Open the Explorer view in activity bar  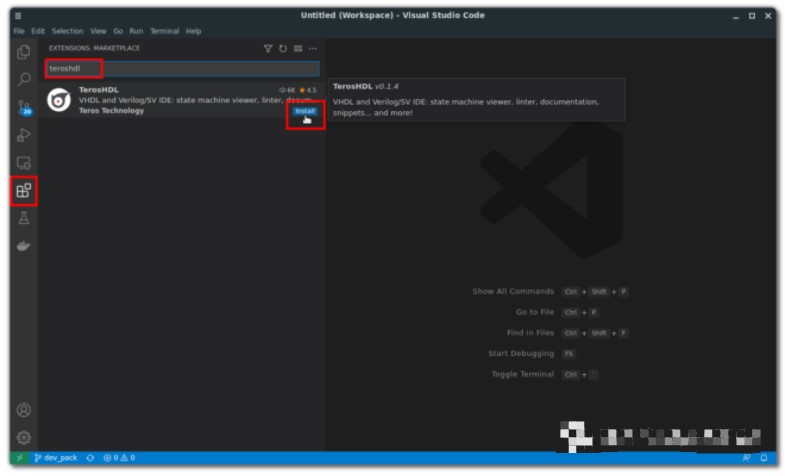[24, 52]
